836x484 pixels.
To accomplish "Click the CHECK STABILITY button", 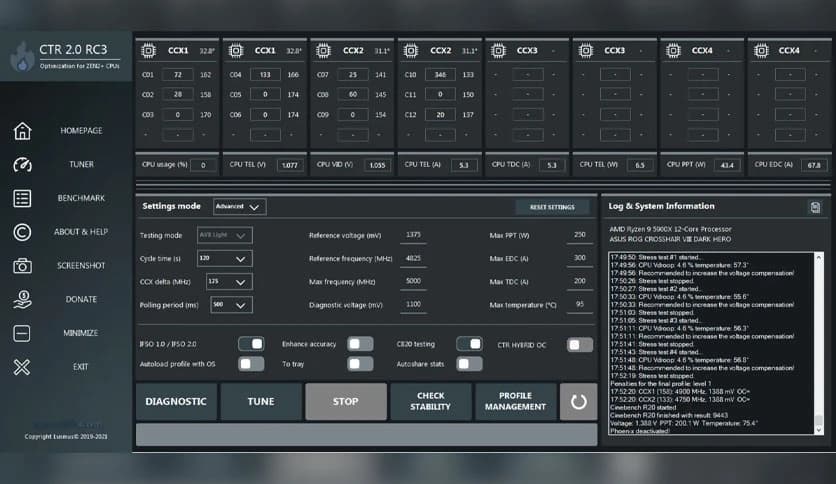I will click(430, 401).
